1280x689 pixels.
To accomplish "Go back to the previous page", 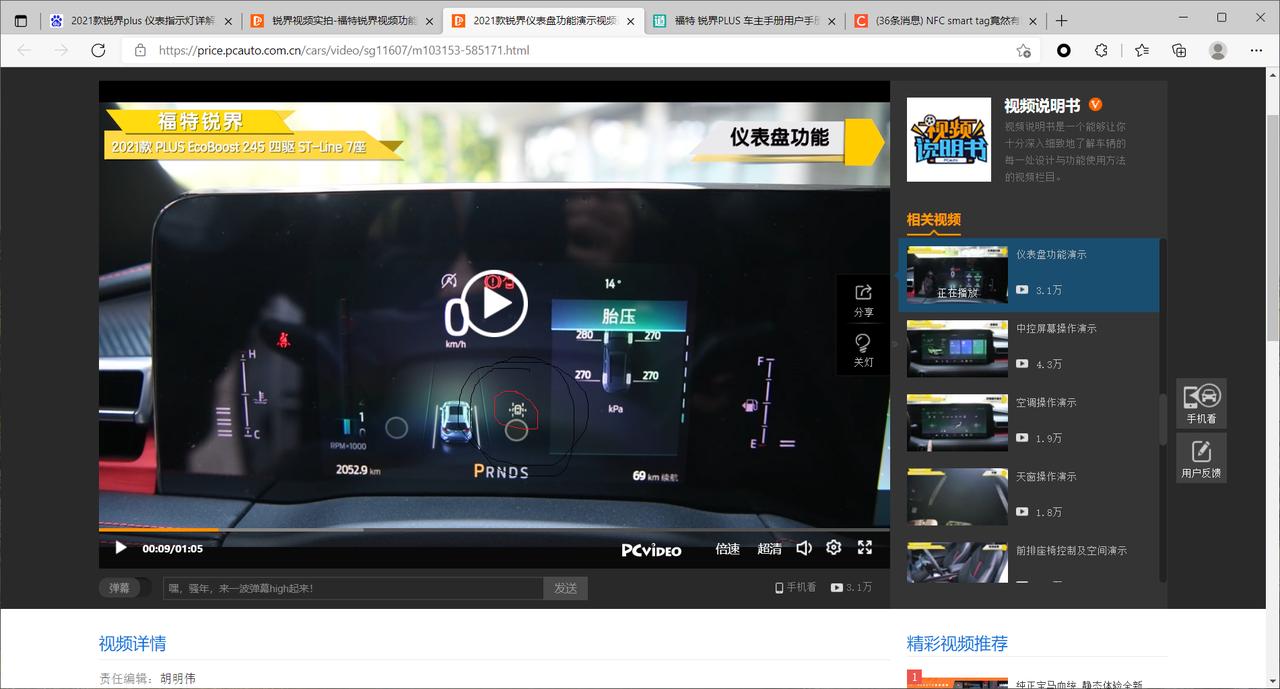I will click(24, 50).
